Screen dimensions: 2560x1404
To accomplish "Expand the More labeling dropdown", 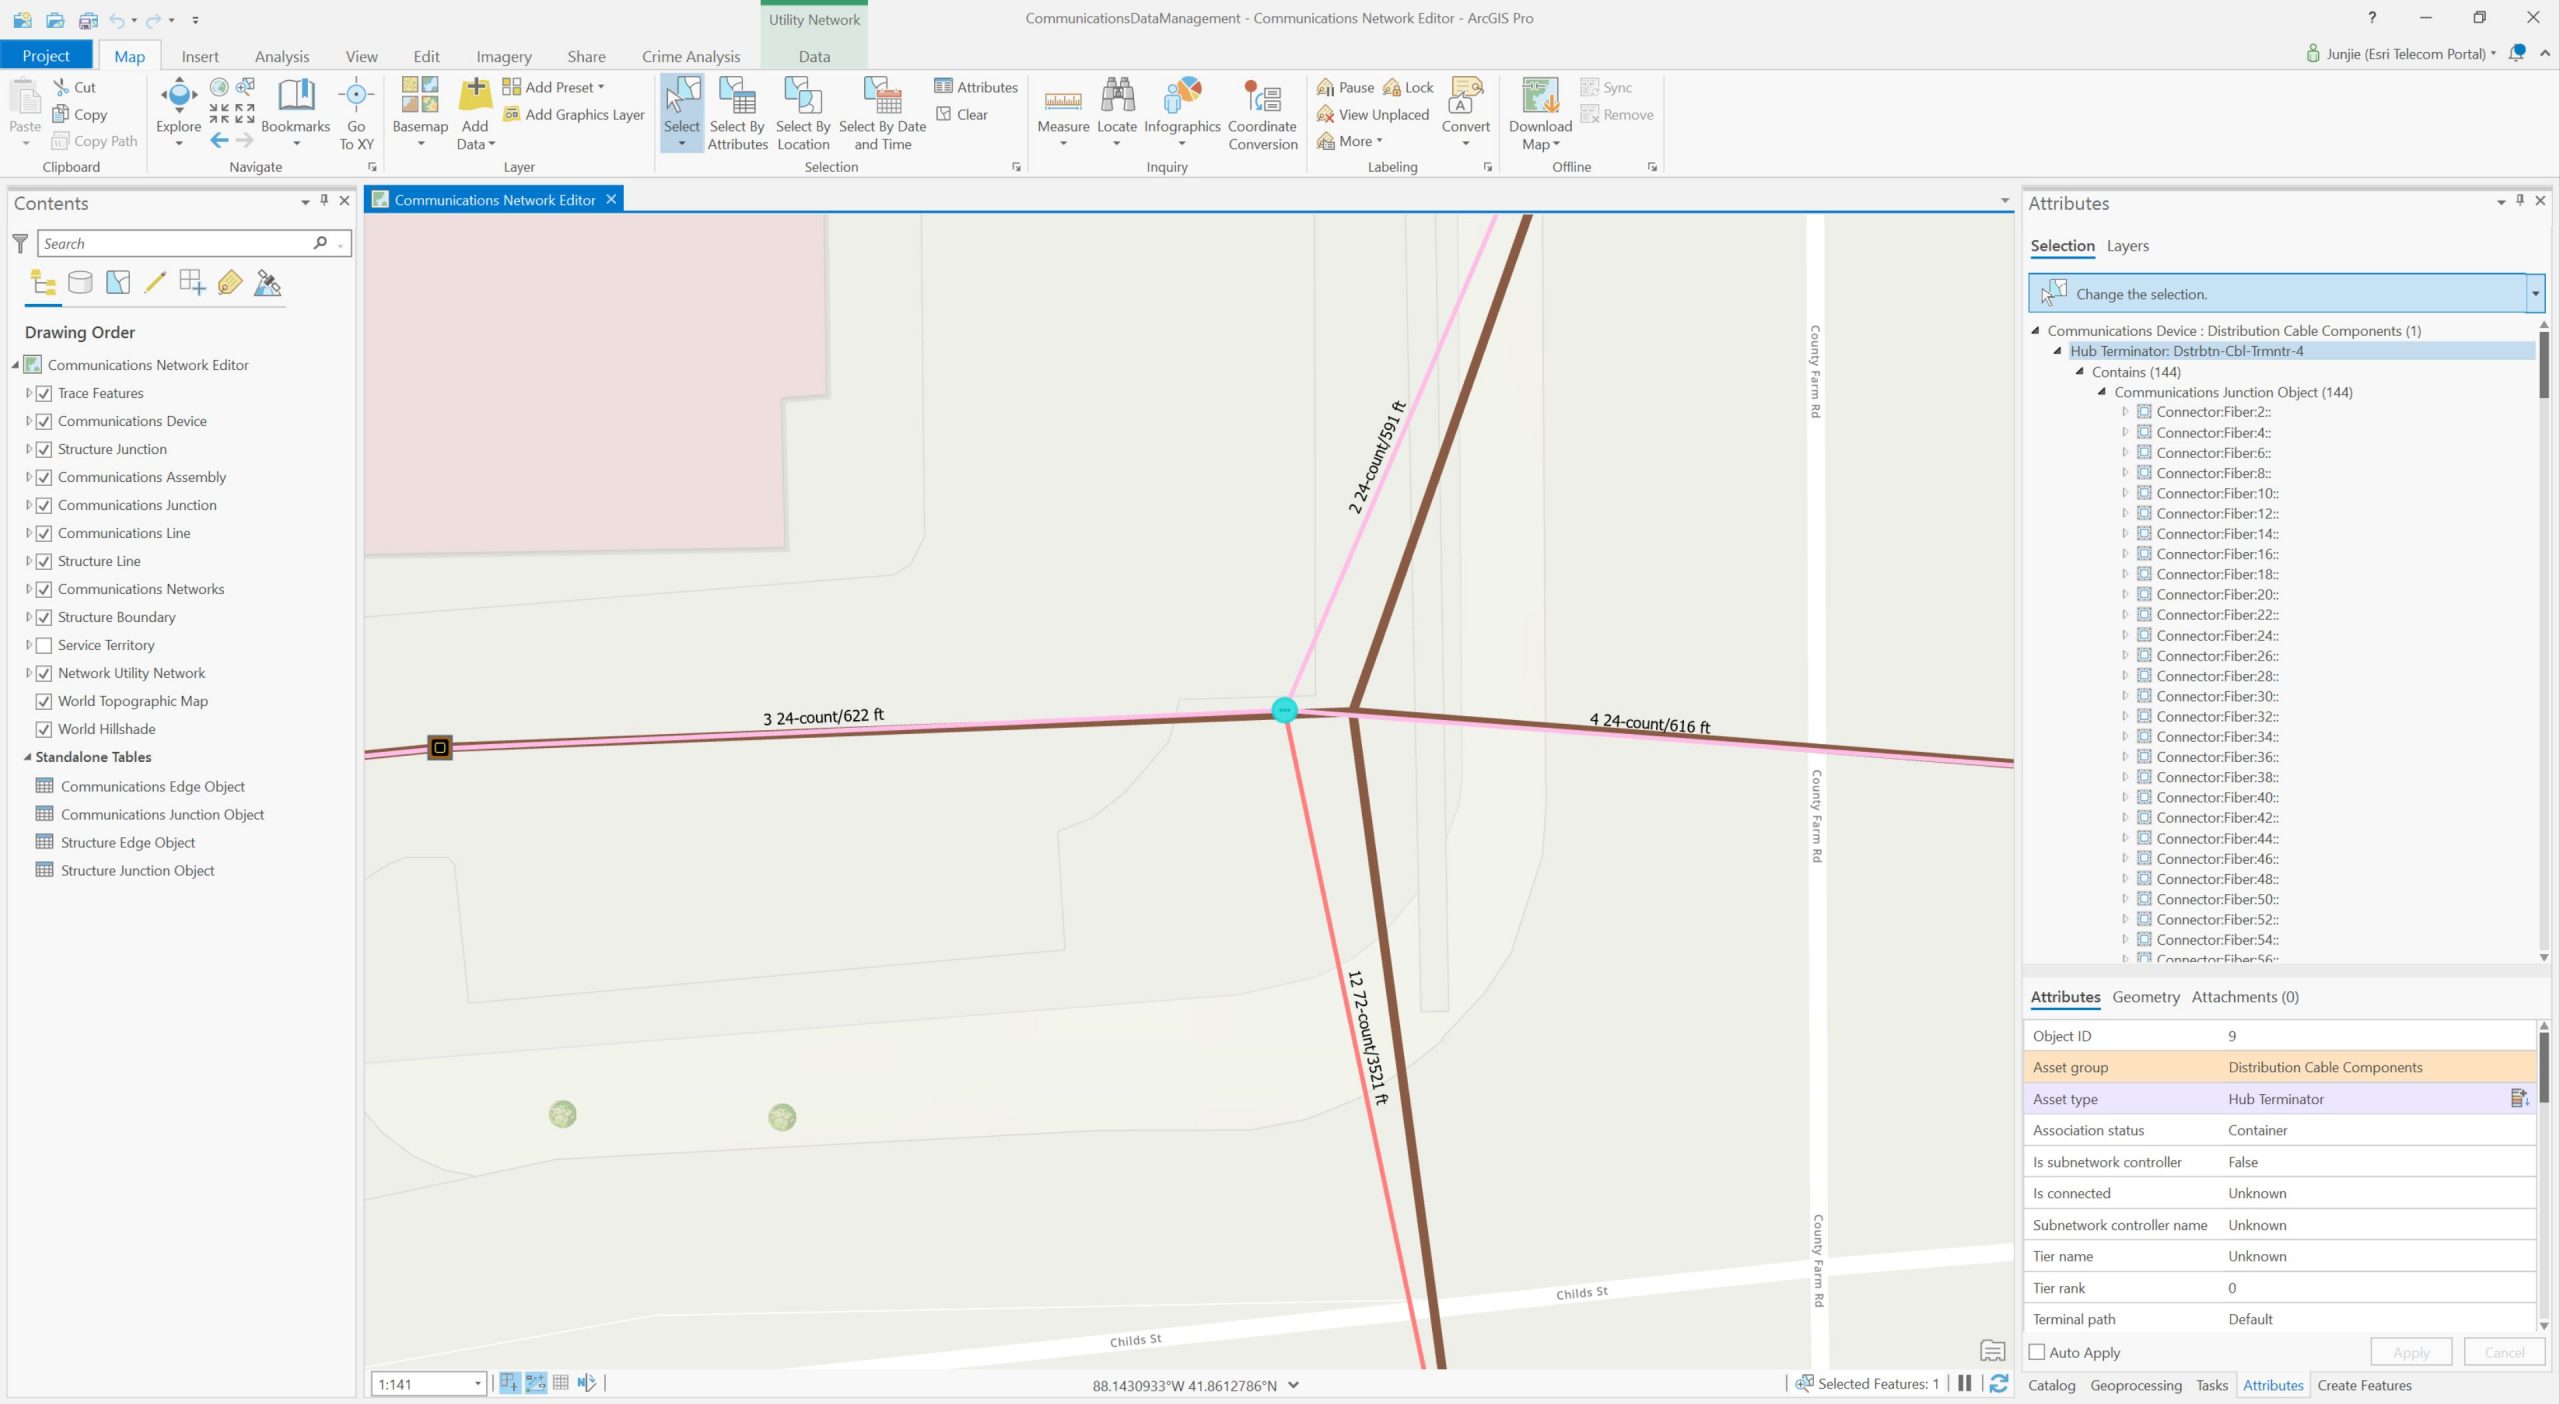I will (1350, 141).
